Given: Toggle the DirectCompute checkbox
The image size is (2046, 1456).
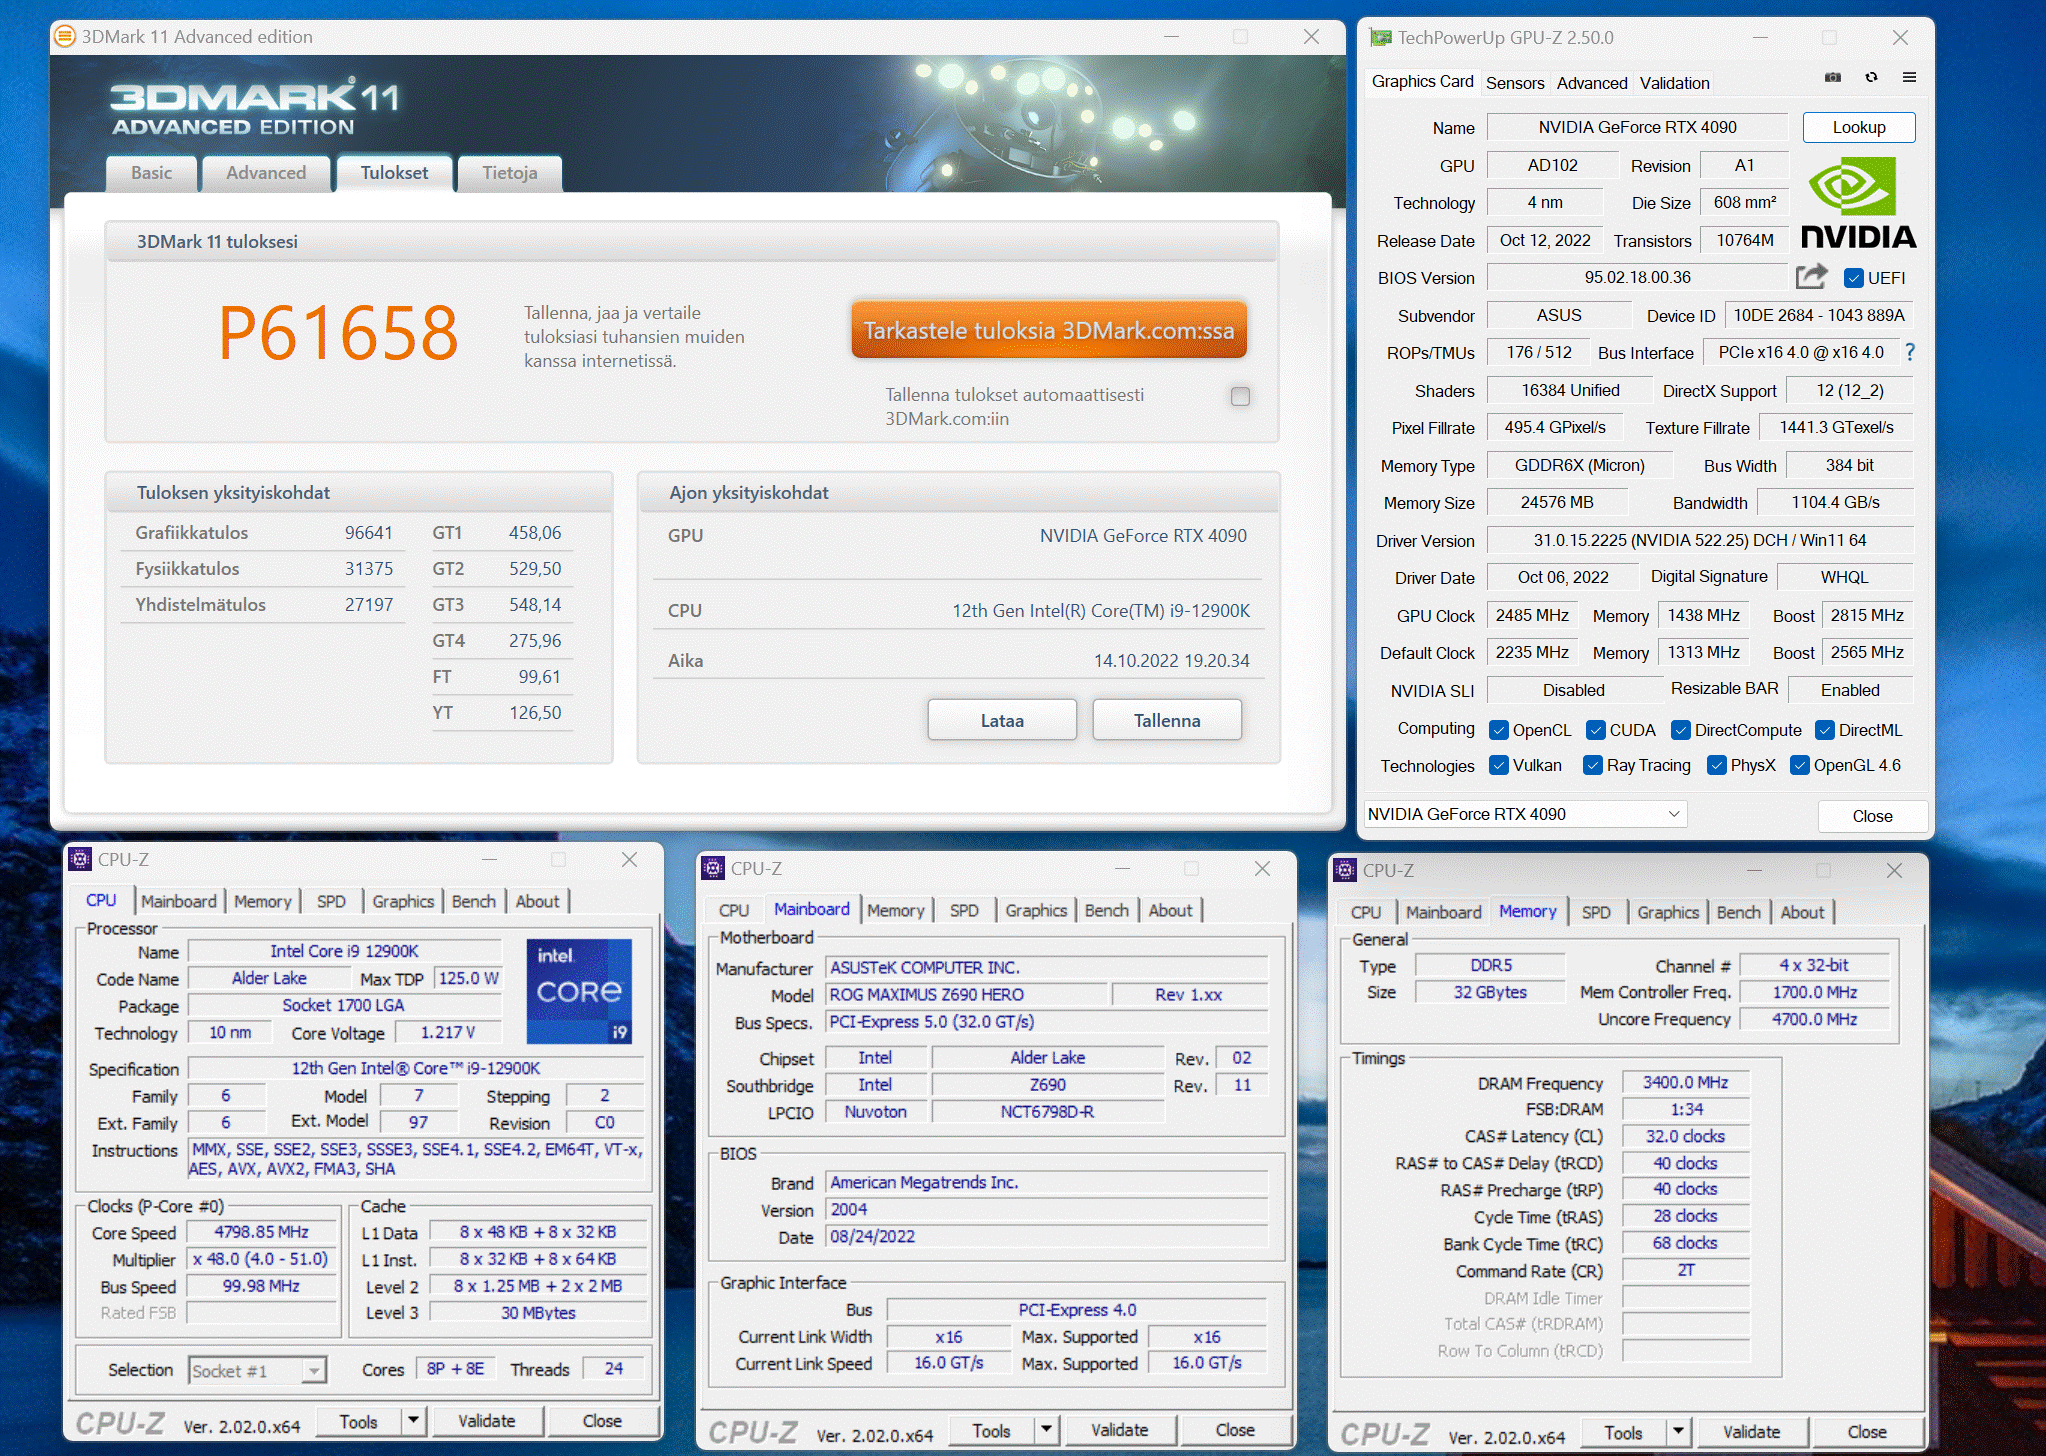Looking at the screenshot, I should [x=1681, y=730].
